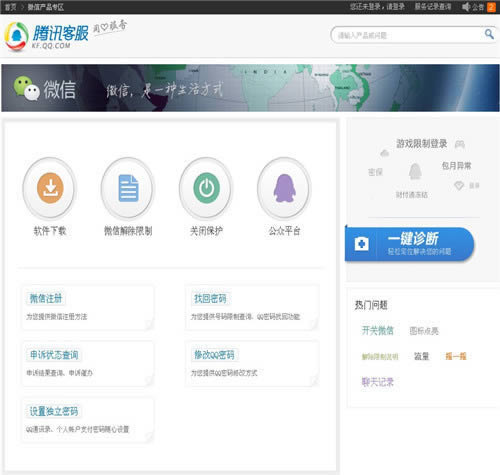Open the 修改QQ密码 card
The height and width of the screenshot is (475, 500).
(x=252, y=363)
